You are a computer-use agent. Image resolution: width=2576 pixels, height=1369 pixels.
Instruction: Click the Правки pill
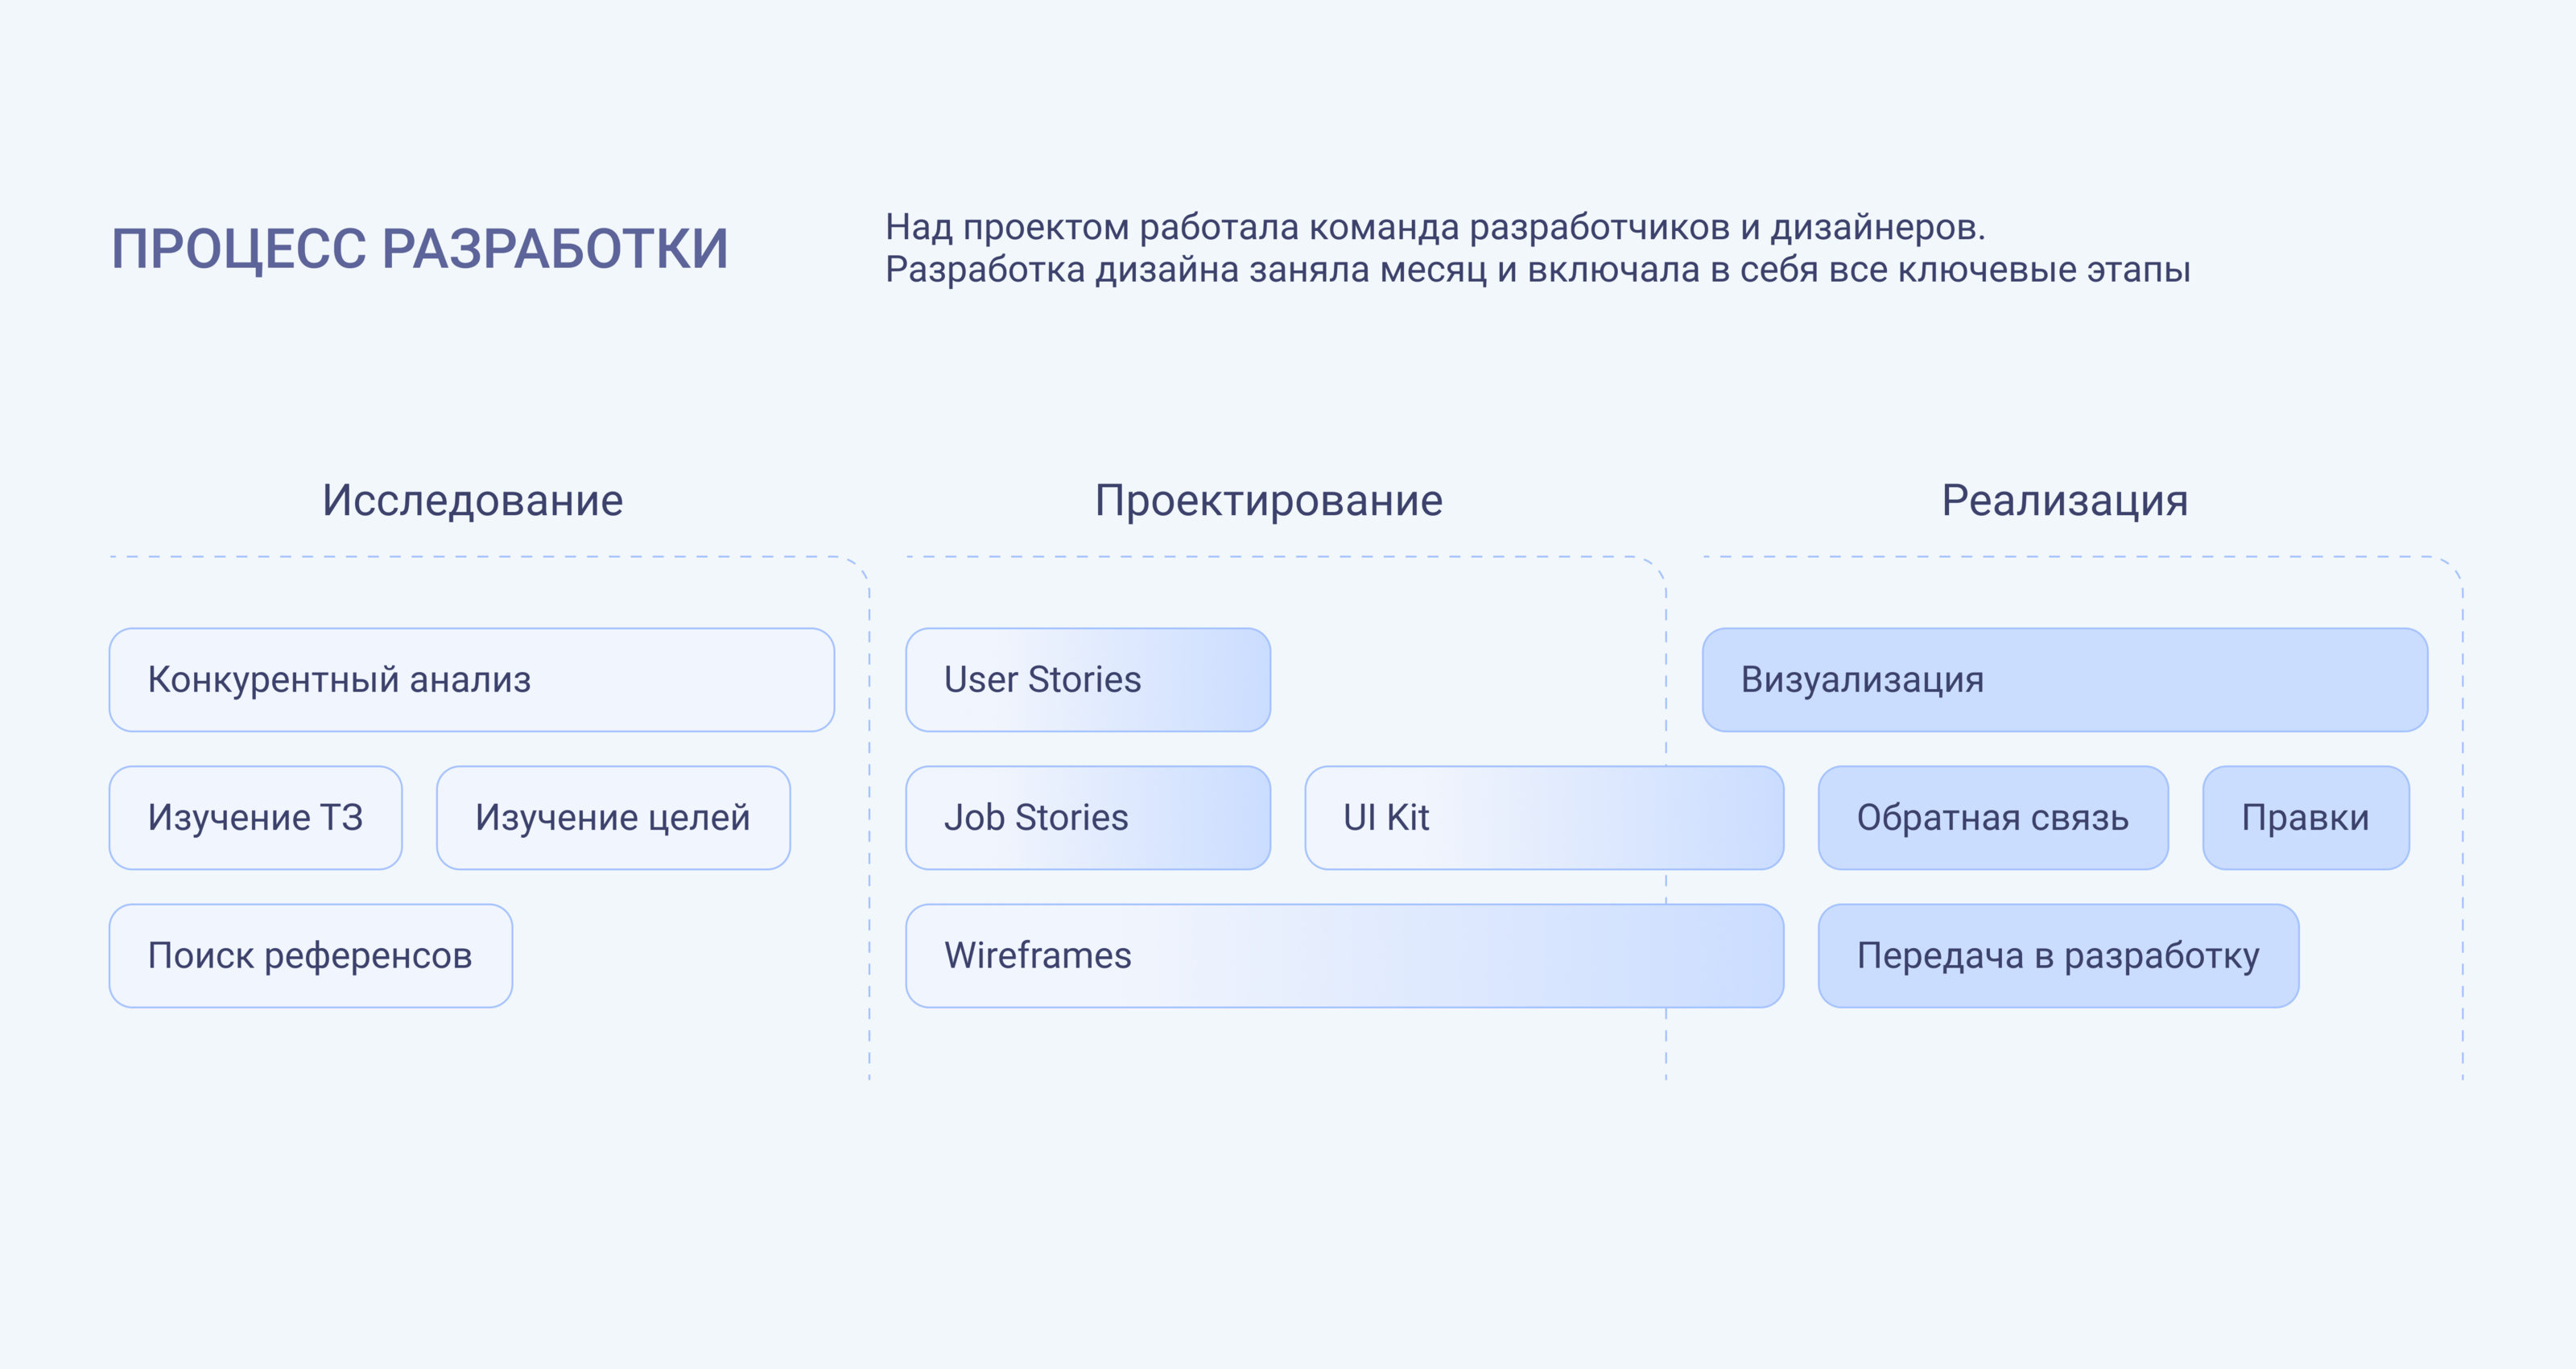2305,818
